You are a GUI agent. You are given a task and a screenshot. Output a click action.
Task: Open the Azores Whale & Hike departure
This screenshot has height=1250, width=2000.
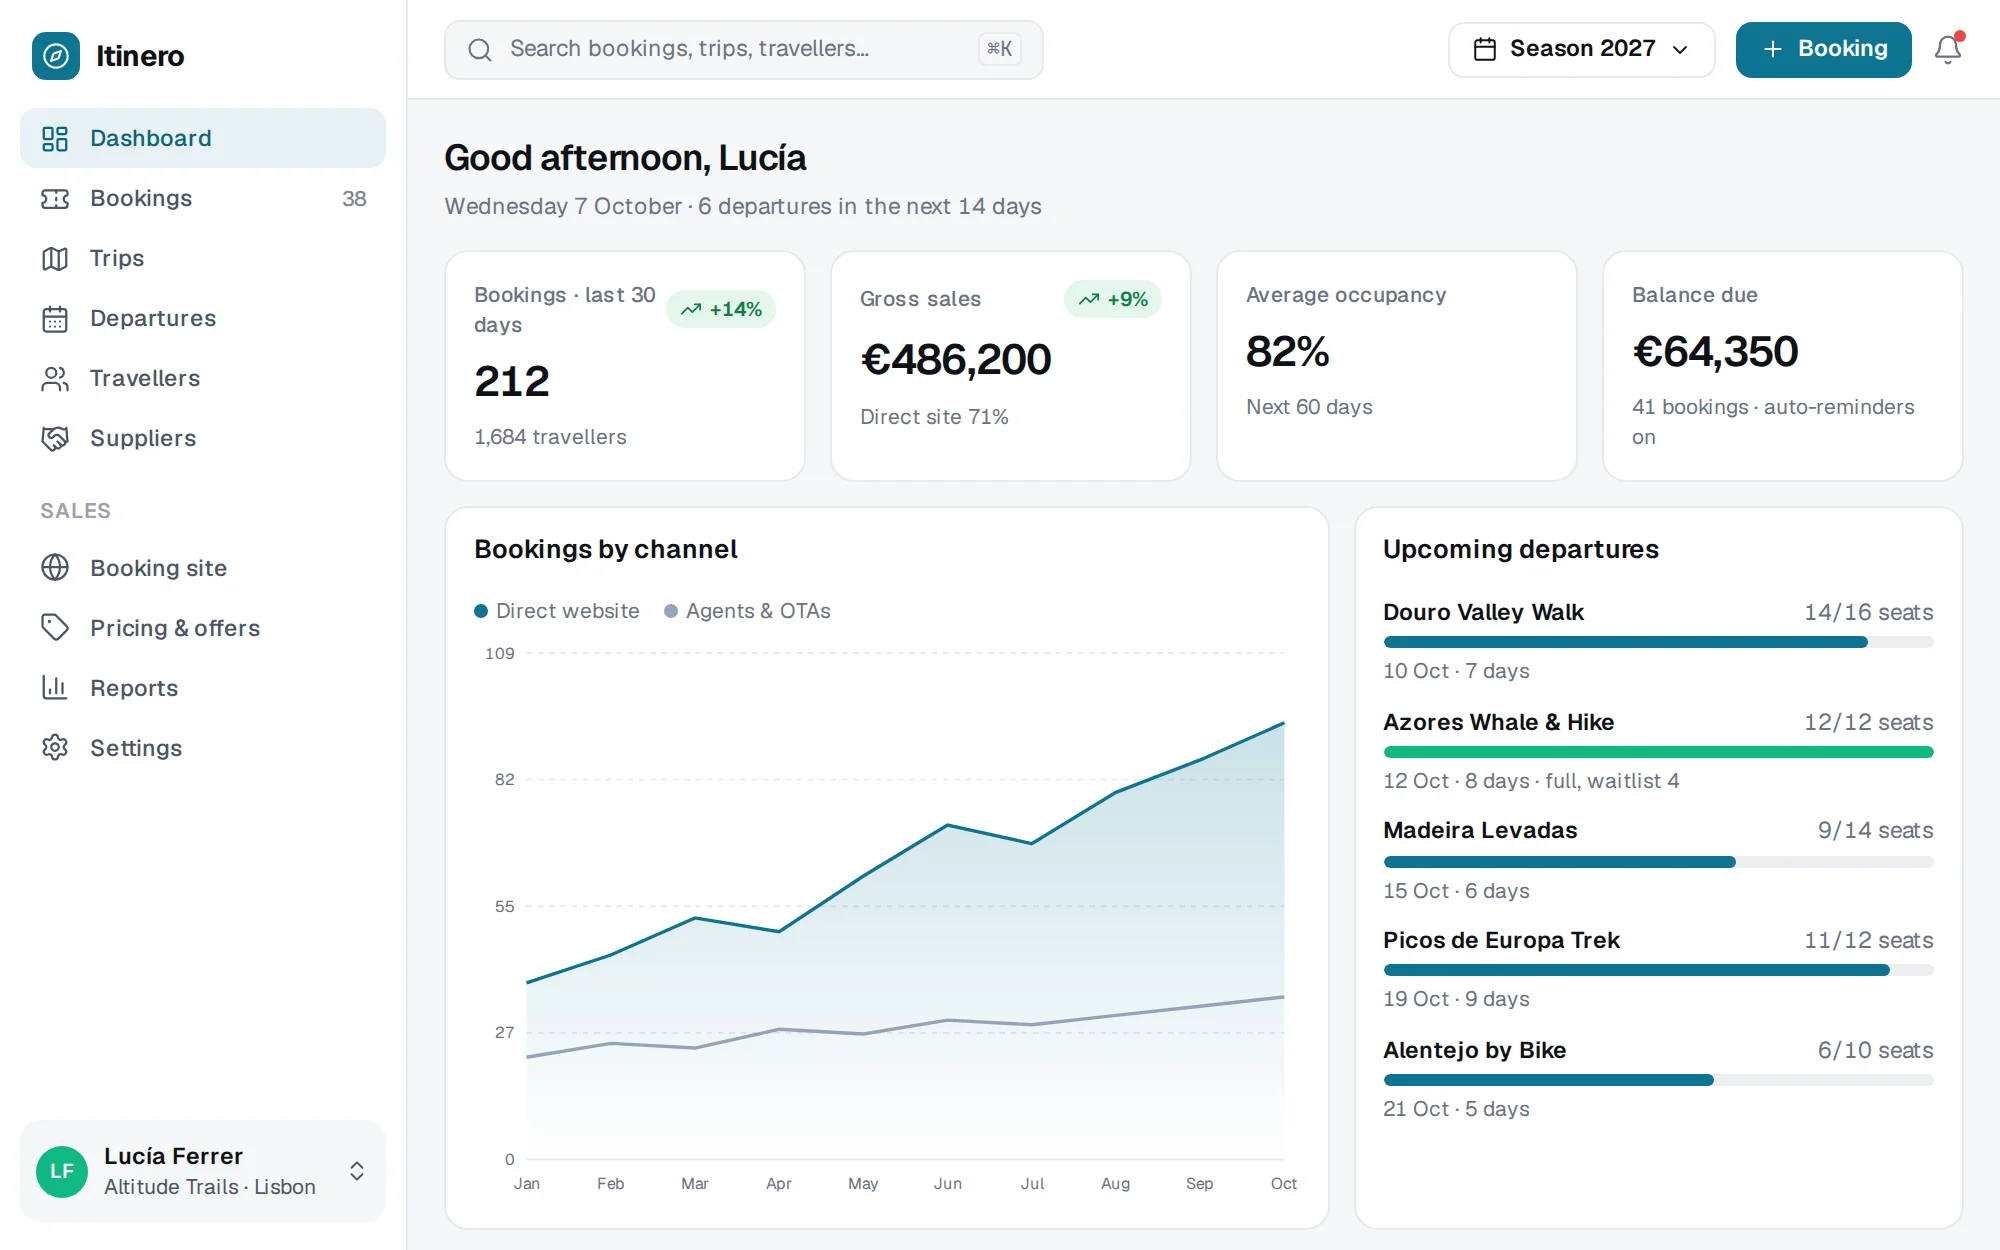click(1498, 722)
